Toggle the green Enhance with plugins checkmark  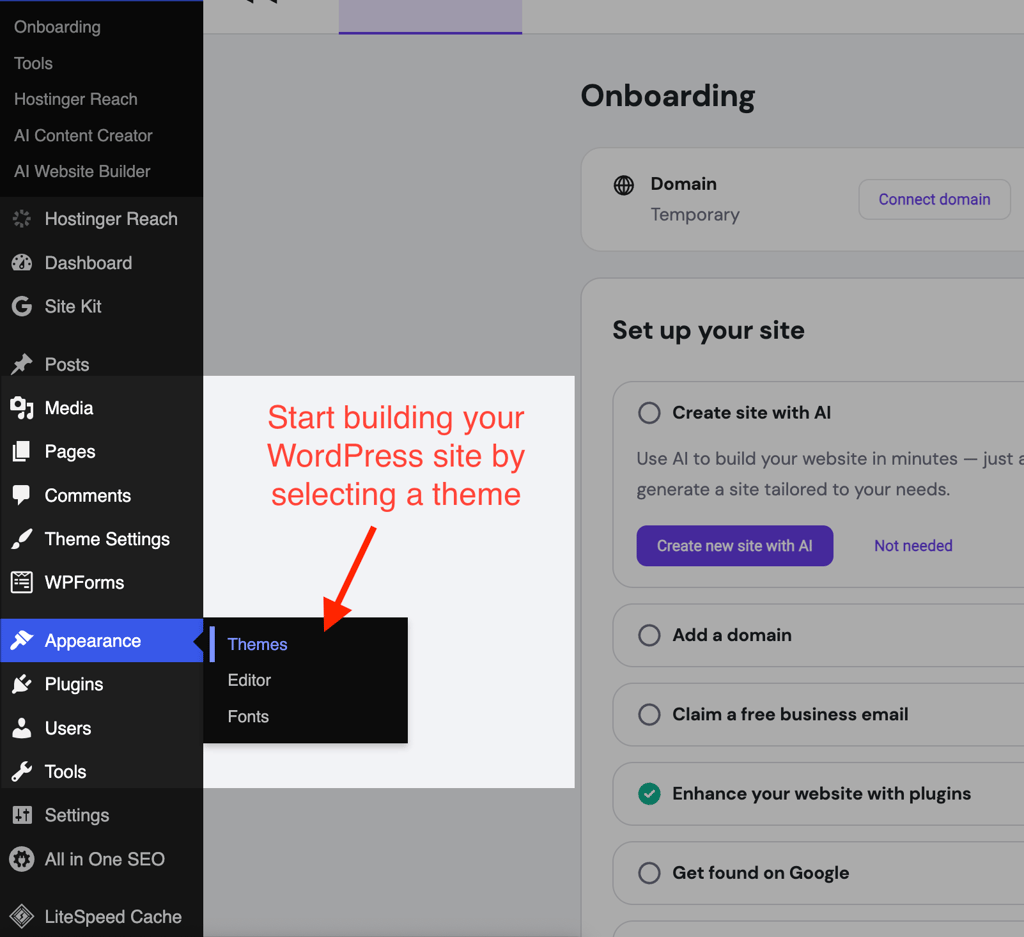click(649, 793)
